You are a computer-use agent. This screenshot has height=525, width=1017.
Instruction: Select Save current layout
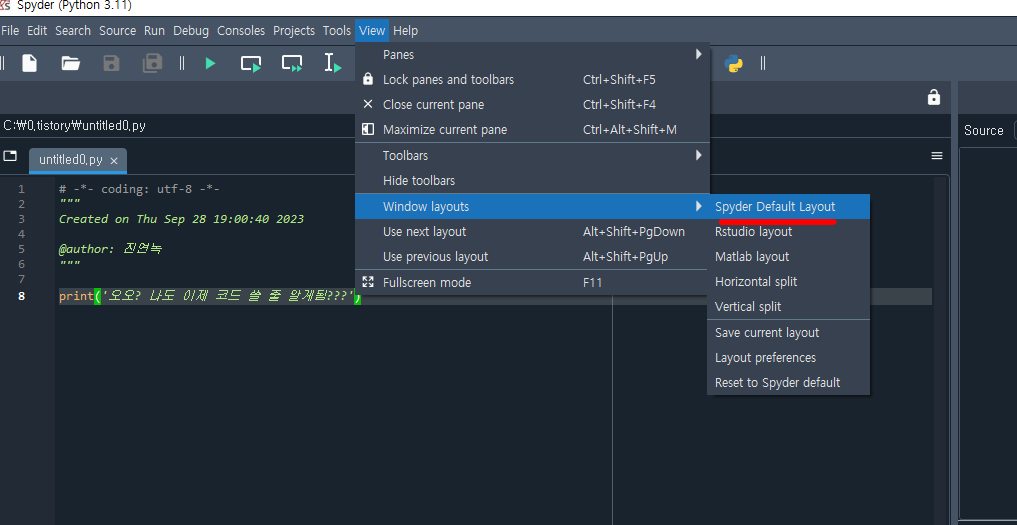tap(789, 333)
